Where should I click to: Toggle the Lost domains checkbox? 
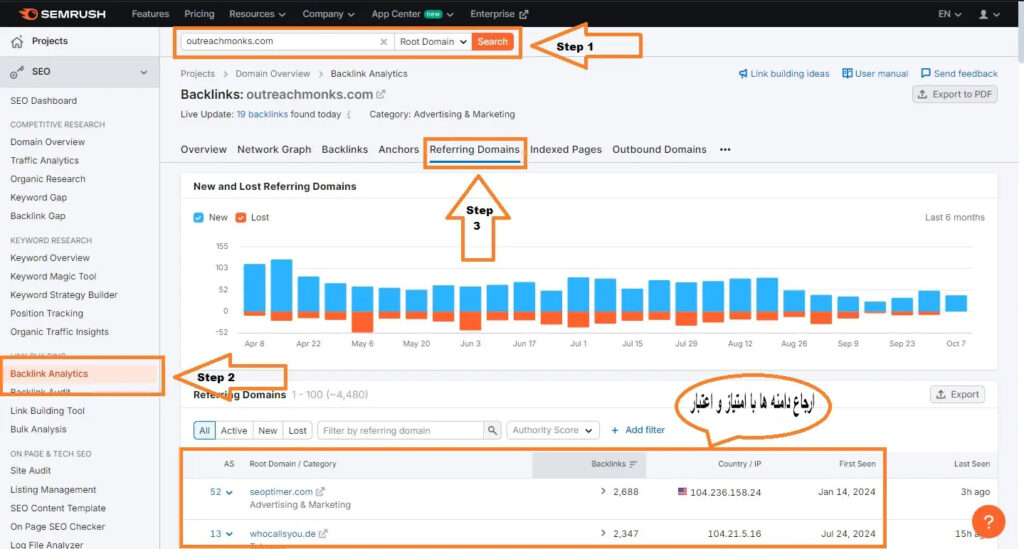pos(240,217)
